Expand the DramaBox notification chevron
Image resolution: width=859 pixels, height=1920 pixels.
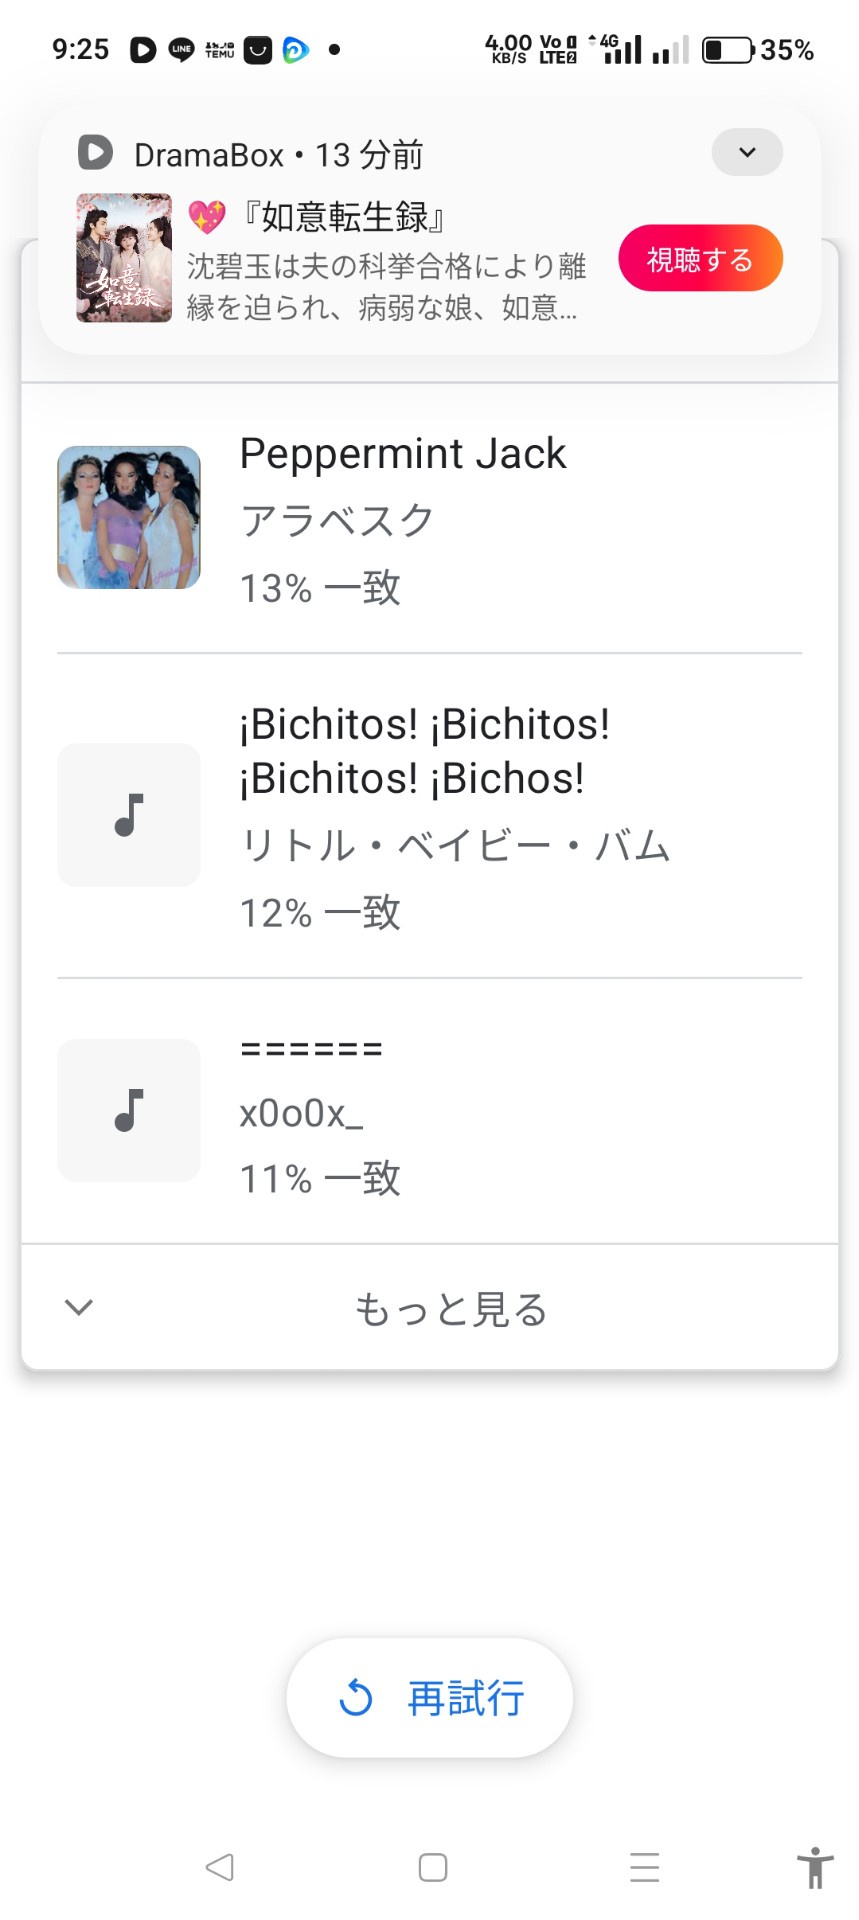click(x=746, y=152)
